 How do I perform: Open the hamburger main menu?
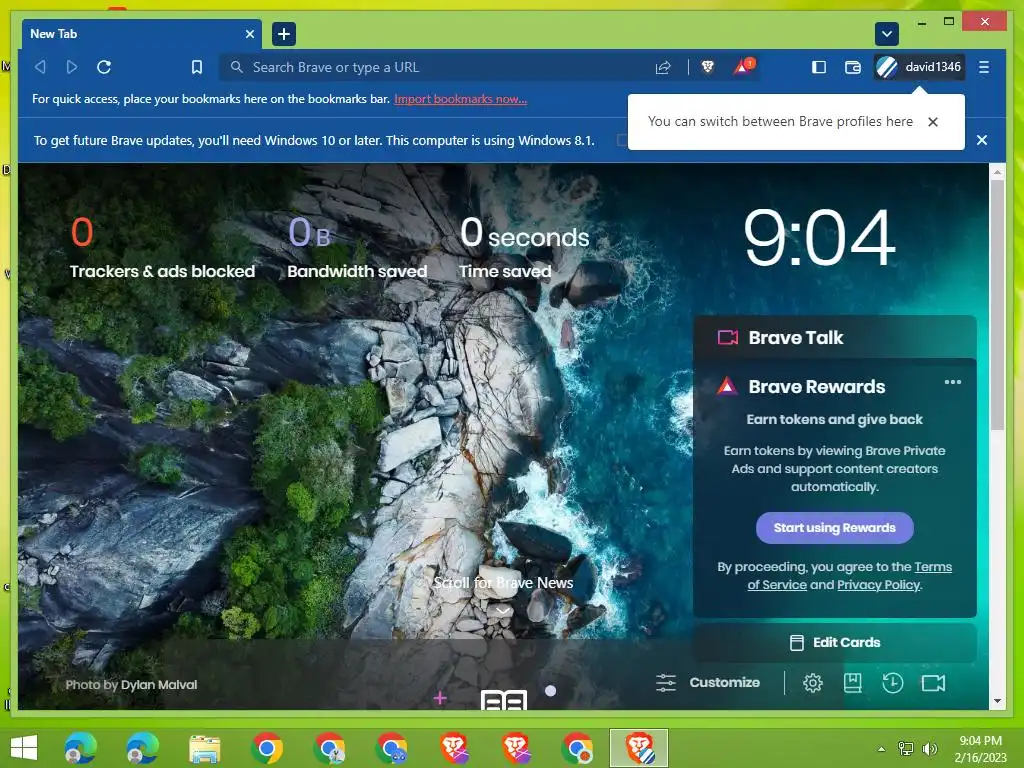point(984,67)
